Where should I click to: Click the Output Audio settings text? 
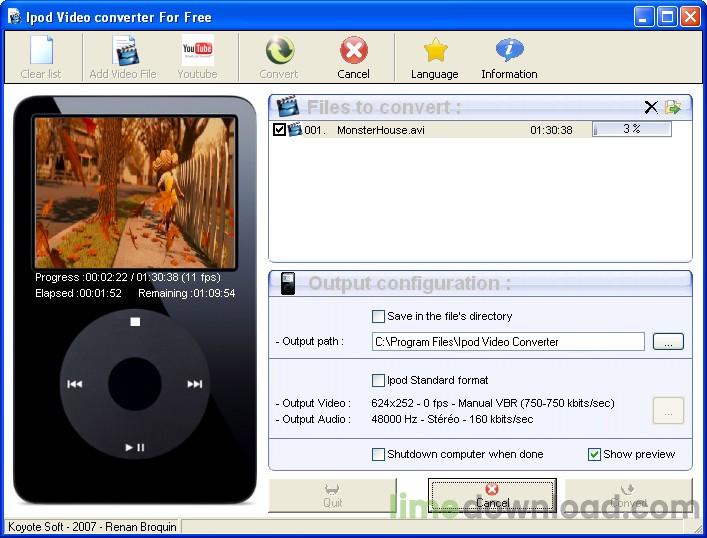[452, 419]
